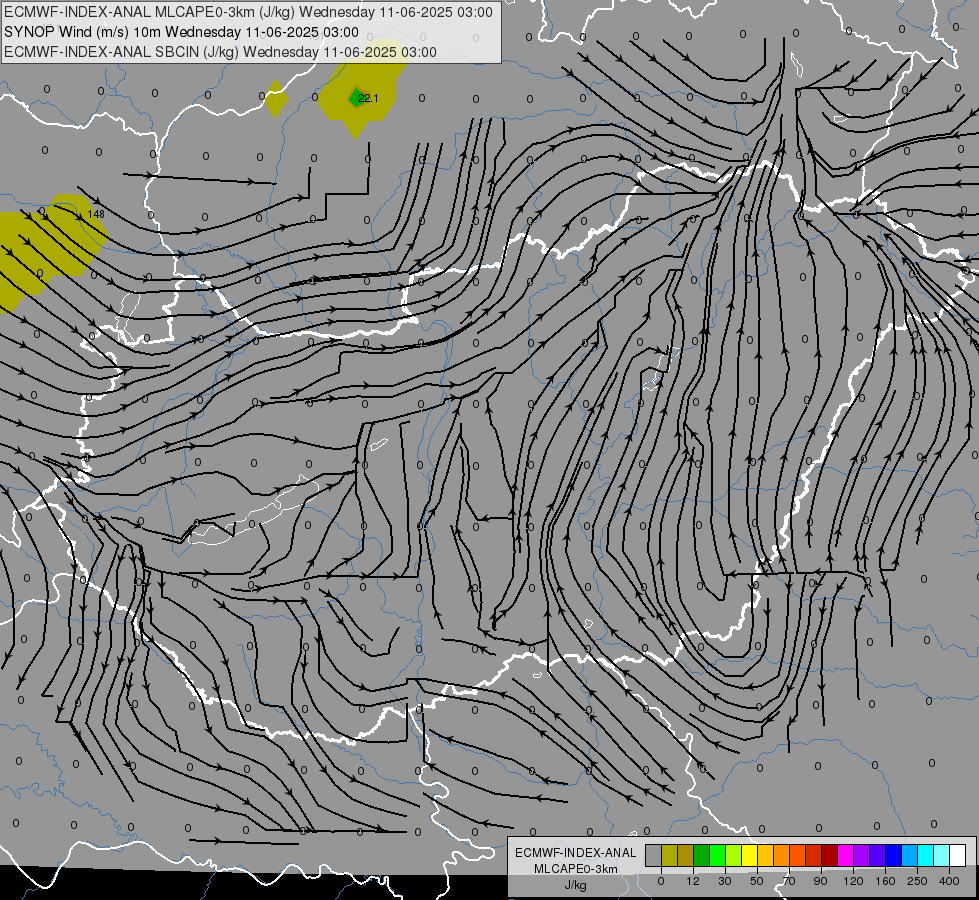Click the green diamond CAPE marker
Viewport: 979px width, 900px height.
[x=355, y=97]
